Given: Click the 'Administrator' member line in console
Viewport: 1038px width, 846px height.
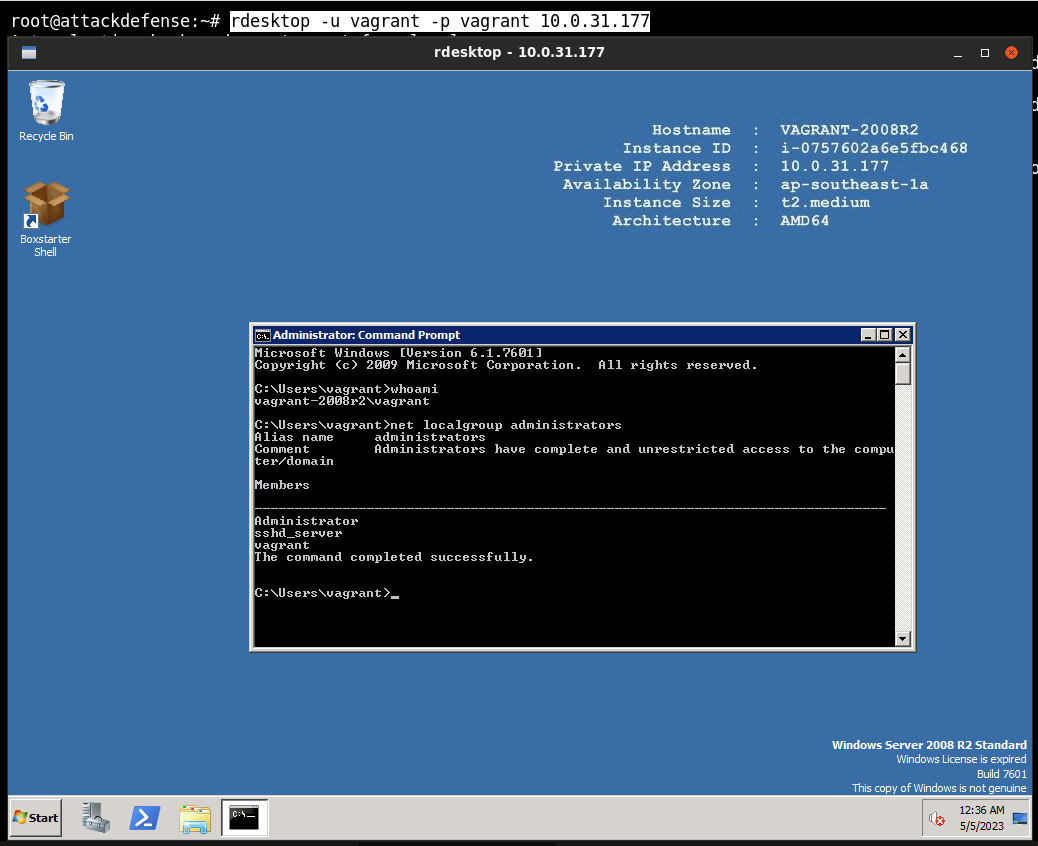Looking at the screenshot, I should pos(307,522).
